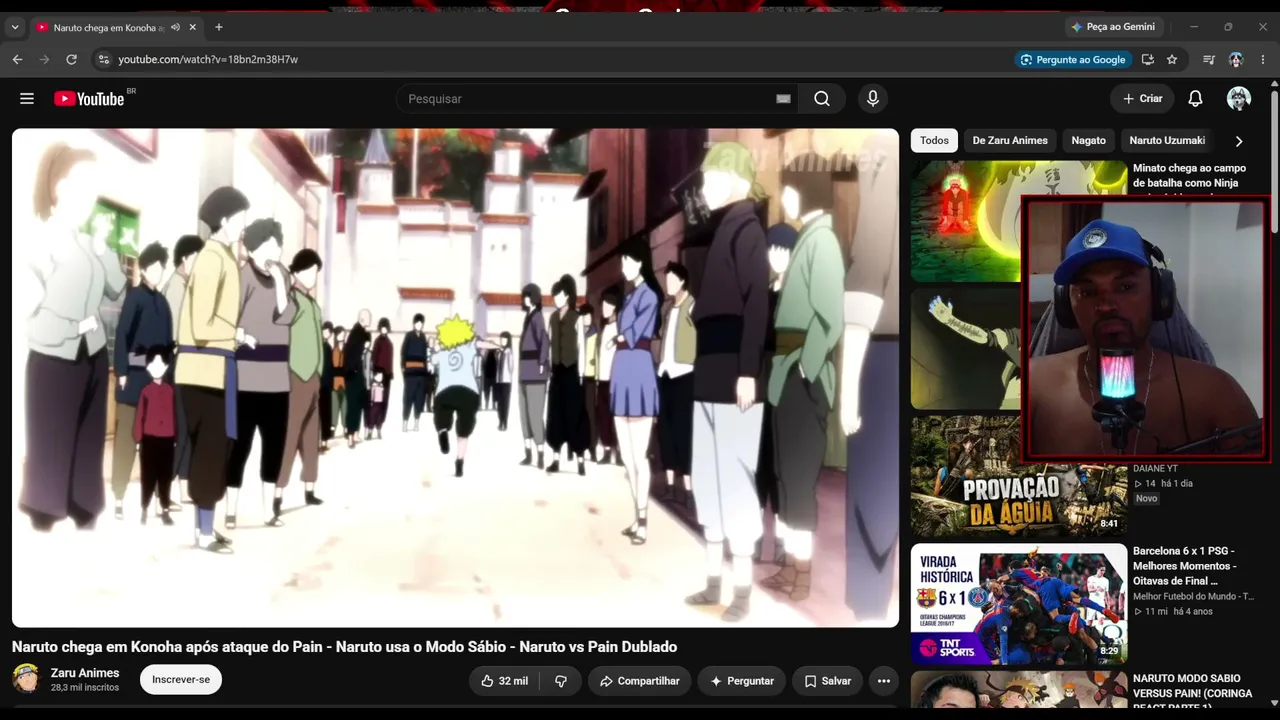Open the Barcelona 6 x 1 PSG title
This screenshot has height=720, width=1280.
click(1184, 566)
